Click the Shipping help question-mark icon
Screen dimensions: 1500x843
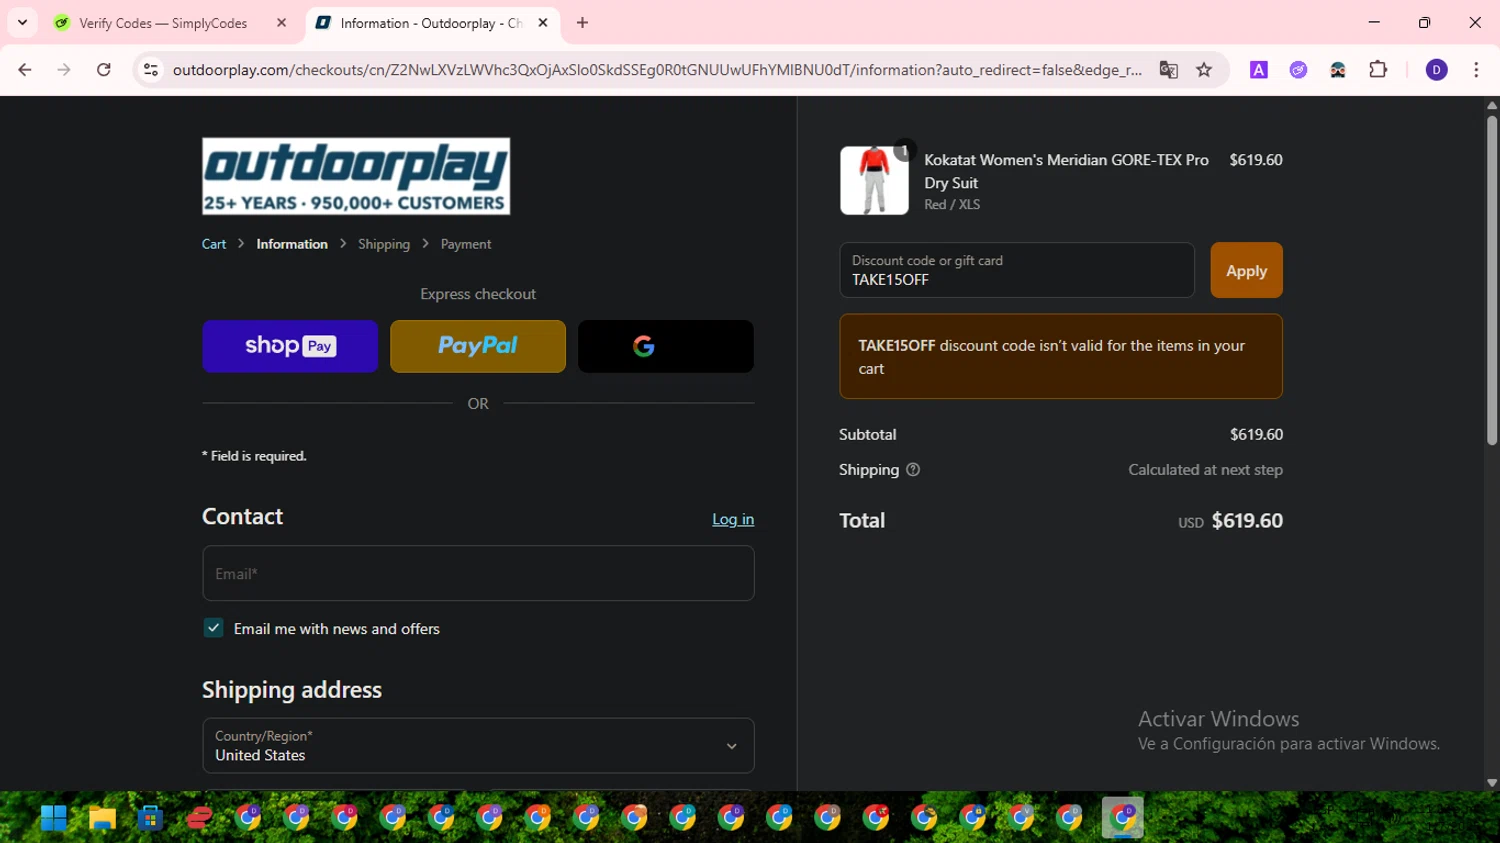[913, 470]
